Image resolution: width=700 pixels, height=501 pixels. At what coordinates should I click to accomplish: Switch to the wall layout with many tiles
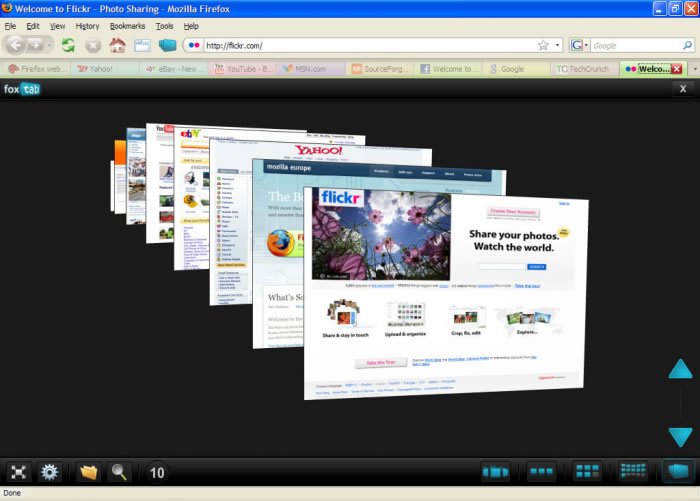633,471
